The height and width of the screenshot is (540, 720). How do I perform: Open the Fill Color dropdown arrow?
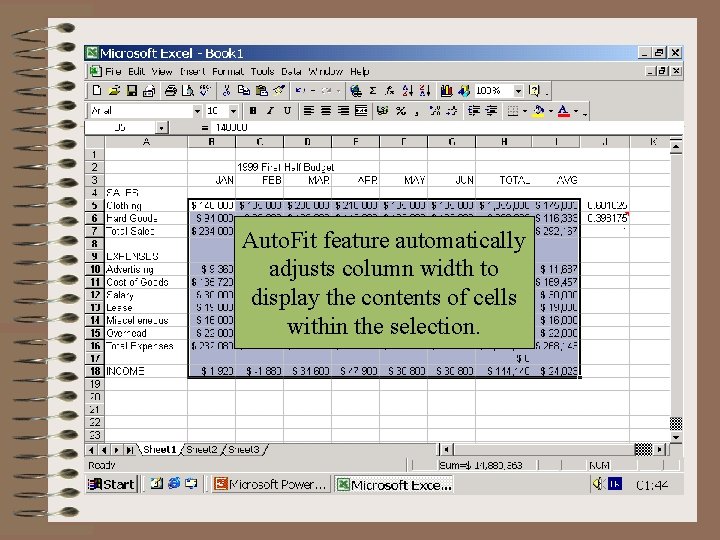pos(551,111)
